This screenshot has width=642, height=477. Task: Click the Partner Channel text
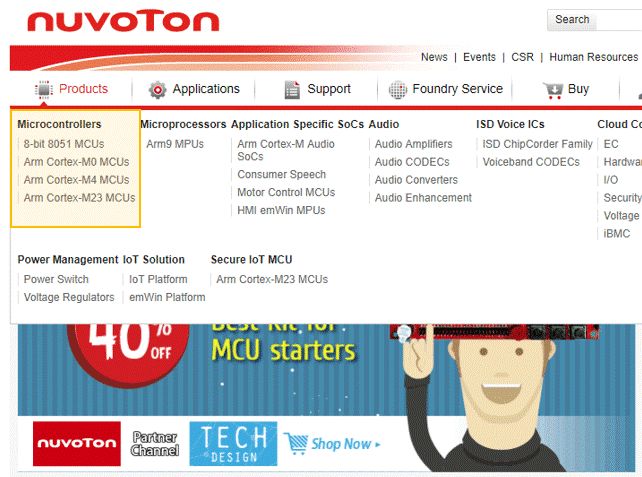[155, 444]
